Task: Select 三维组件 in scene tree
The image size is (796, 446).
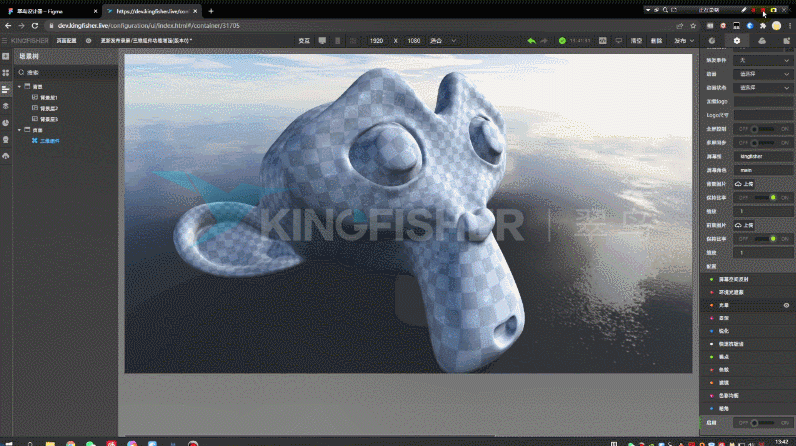Action: click(49, 141)
